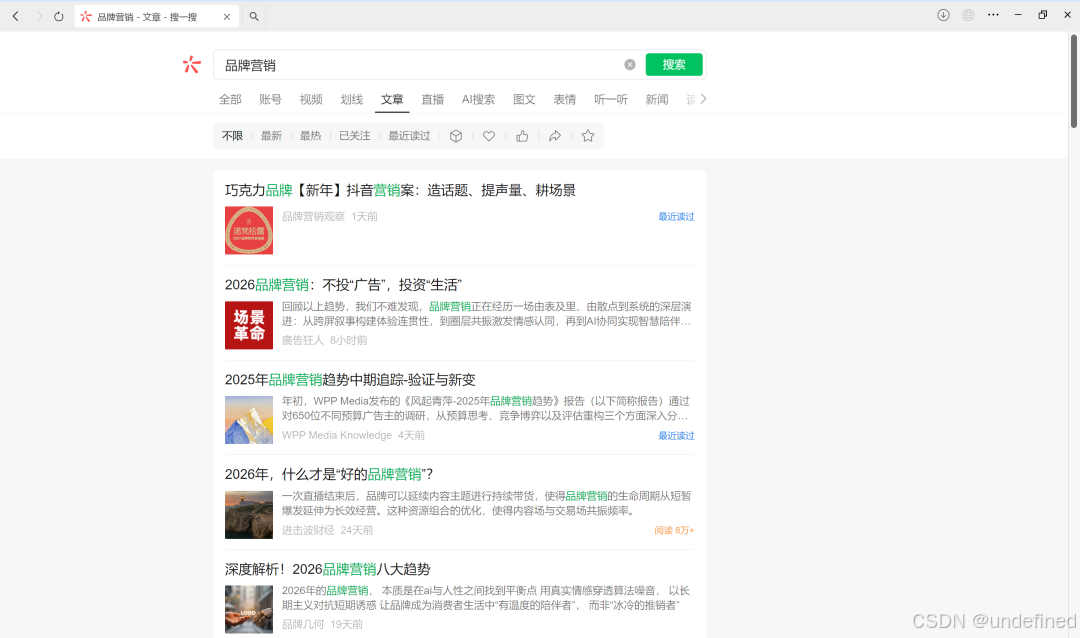The image size is (1080, 638).
Task: Toggle the cube icon filter
Action: [456, 136]
